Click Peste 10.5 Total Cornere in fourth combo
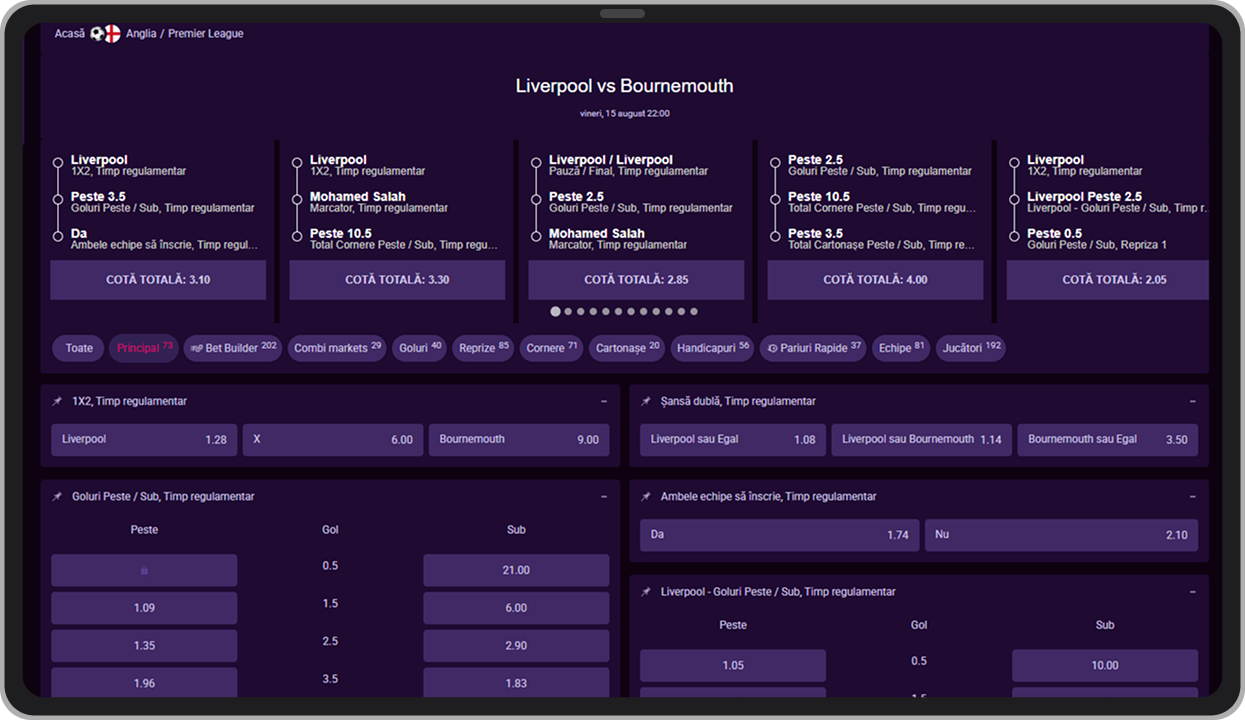 (x=882, y=202)
